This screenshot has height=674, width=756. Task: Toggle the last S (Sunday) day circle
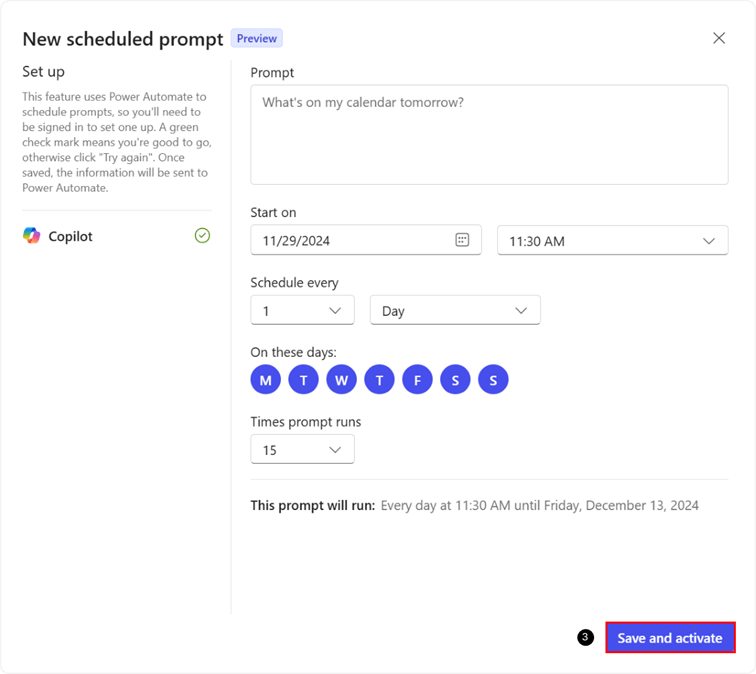point(494,380)
